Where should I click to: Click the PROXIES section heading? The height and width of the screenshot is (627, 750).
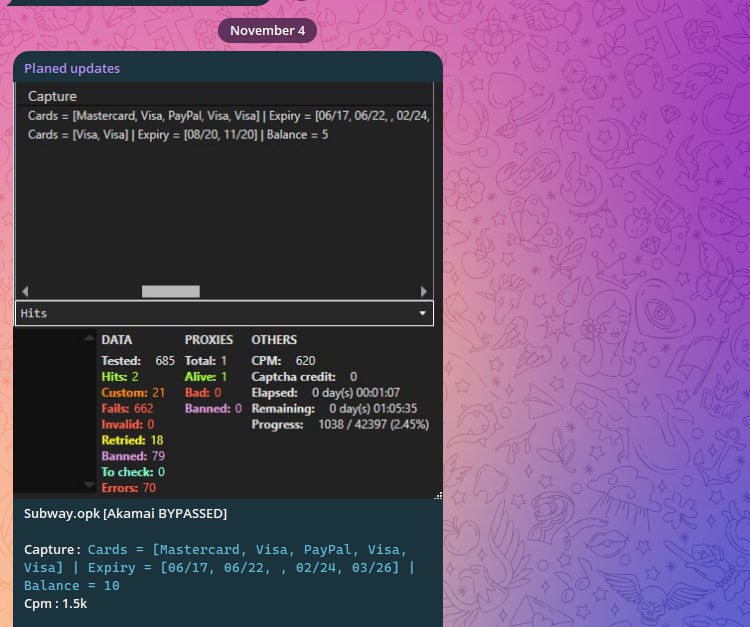coord(208,340)
